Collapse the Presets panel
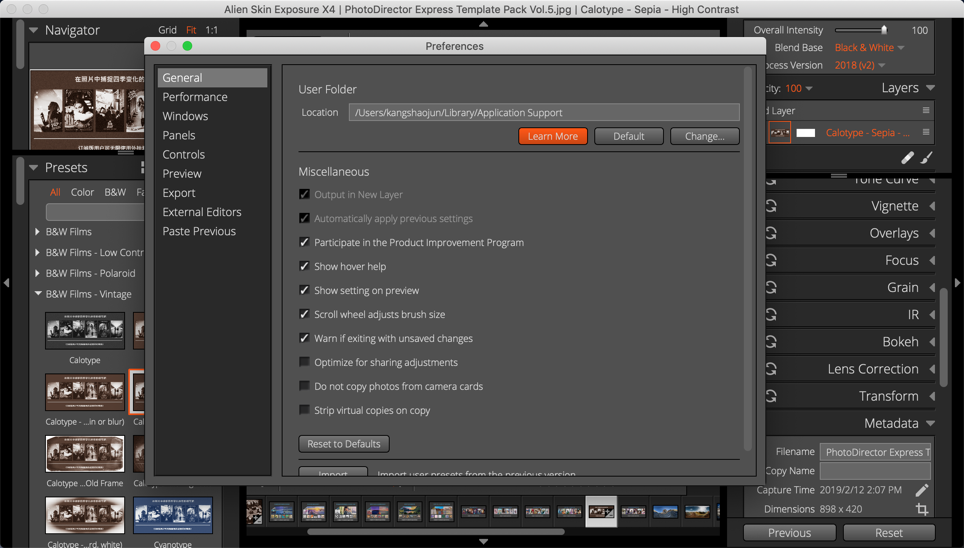This screenshot has height=548, width=964. [x=33, y=167]
